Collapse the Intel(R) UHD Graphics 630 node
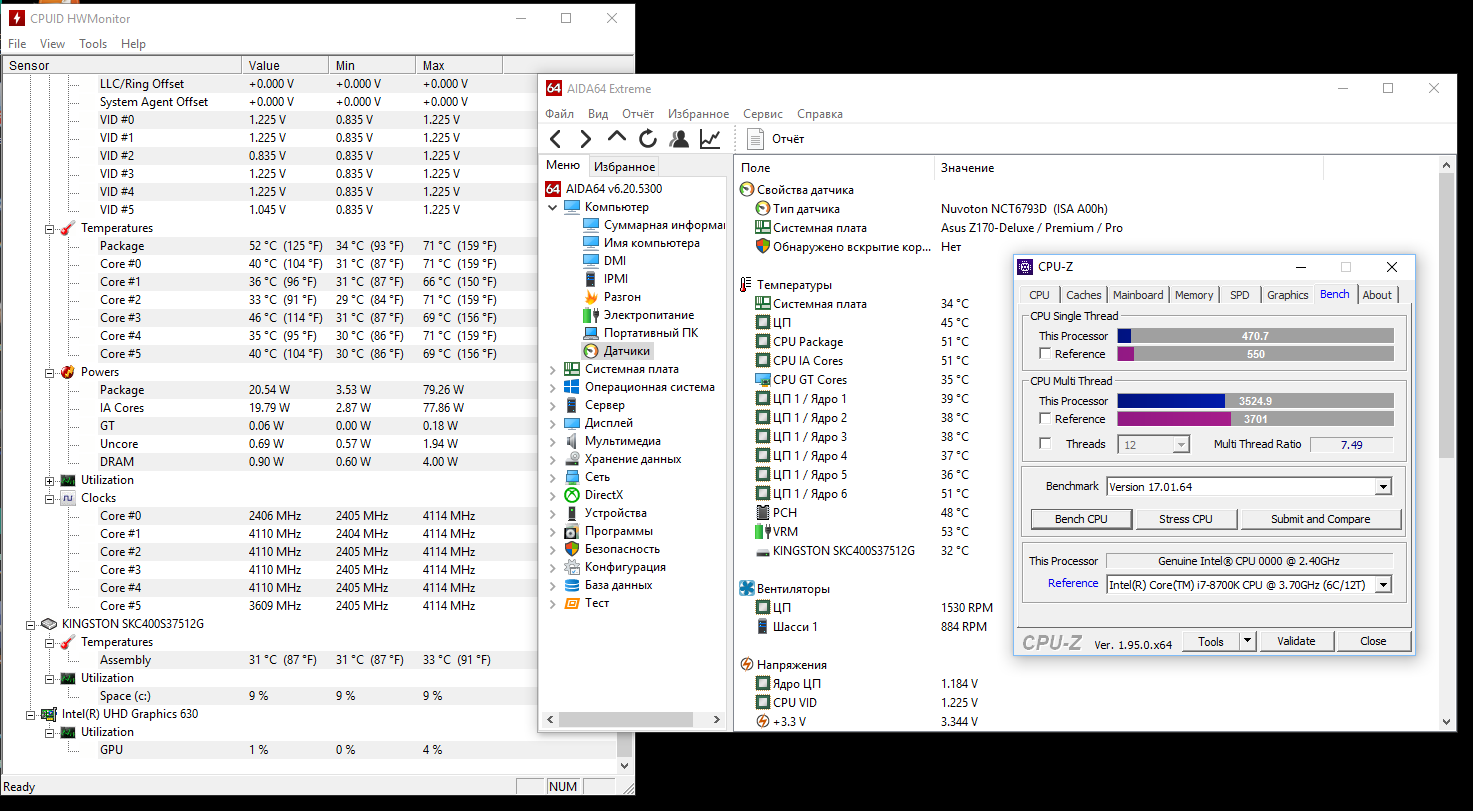The height and width of the screenshot is (811, 1473). click(29, 714)
